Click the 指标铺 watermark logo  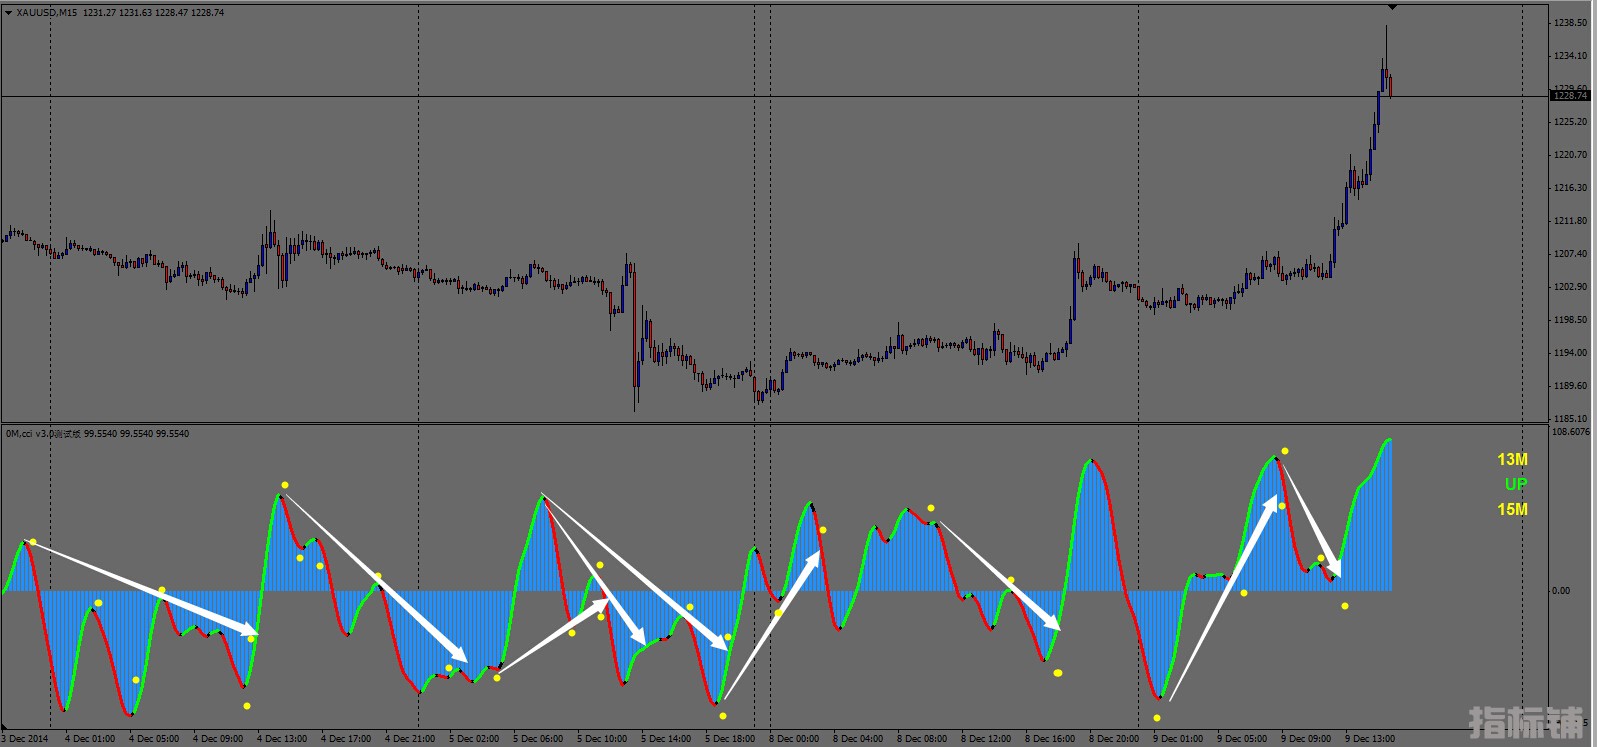coord(1526,722)
